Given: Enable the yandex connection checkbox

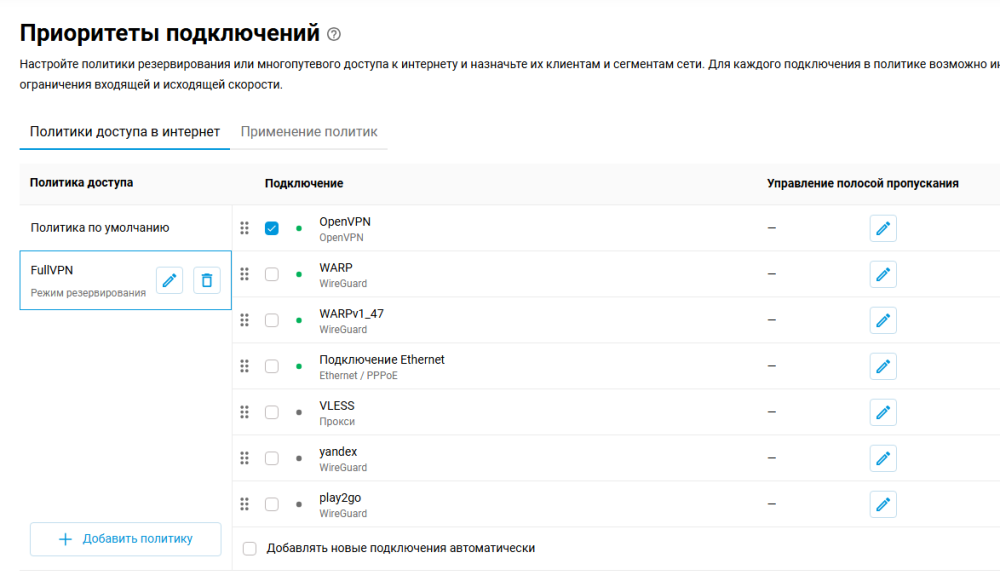Looking at the screenshot, I should click(272, 458).
